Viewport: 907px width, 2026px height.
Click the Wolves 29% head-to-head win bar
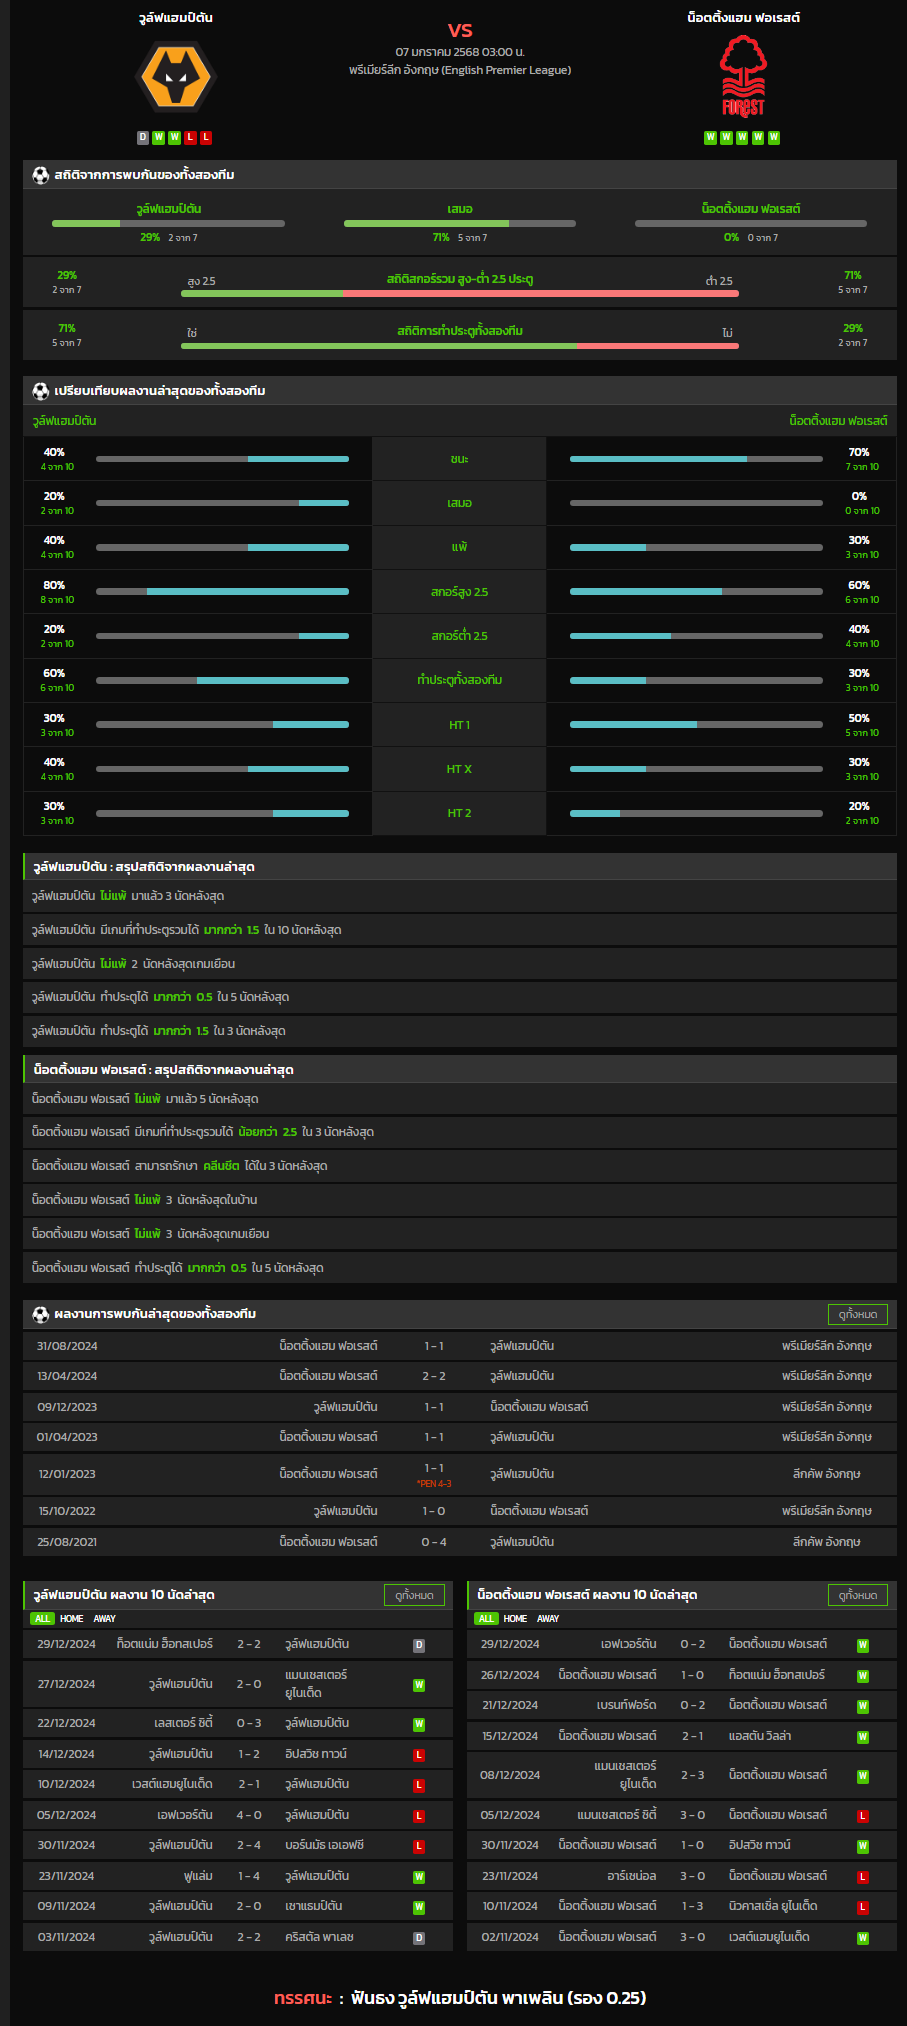click(168, 223)
